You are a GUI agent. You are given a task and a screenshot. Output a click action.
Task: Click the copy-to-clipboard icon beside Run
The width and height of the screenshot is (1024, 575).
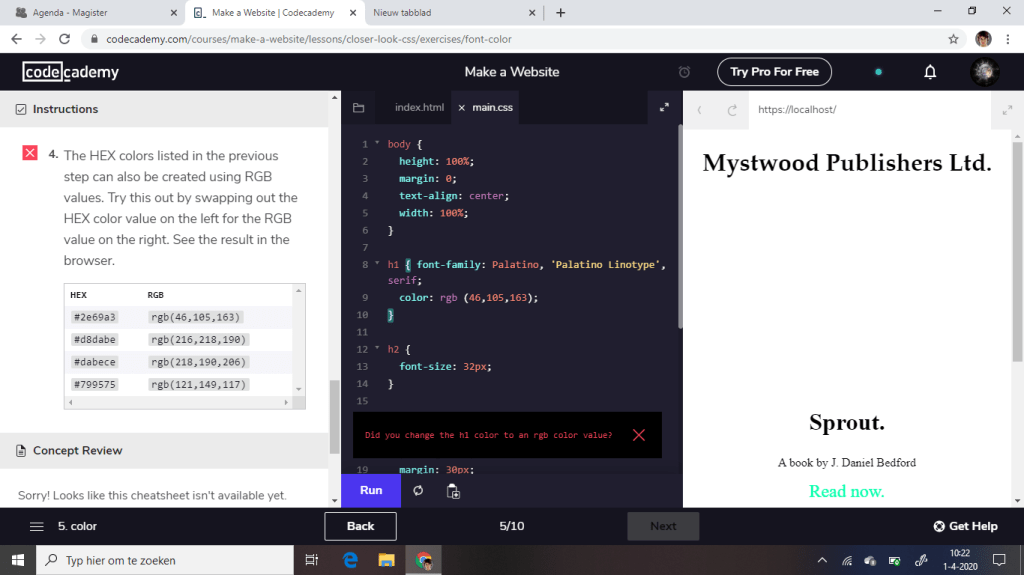tap(453, 491)
